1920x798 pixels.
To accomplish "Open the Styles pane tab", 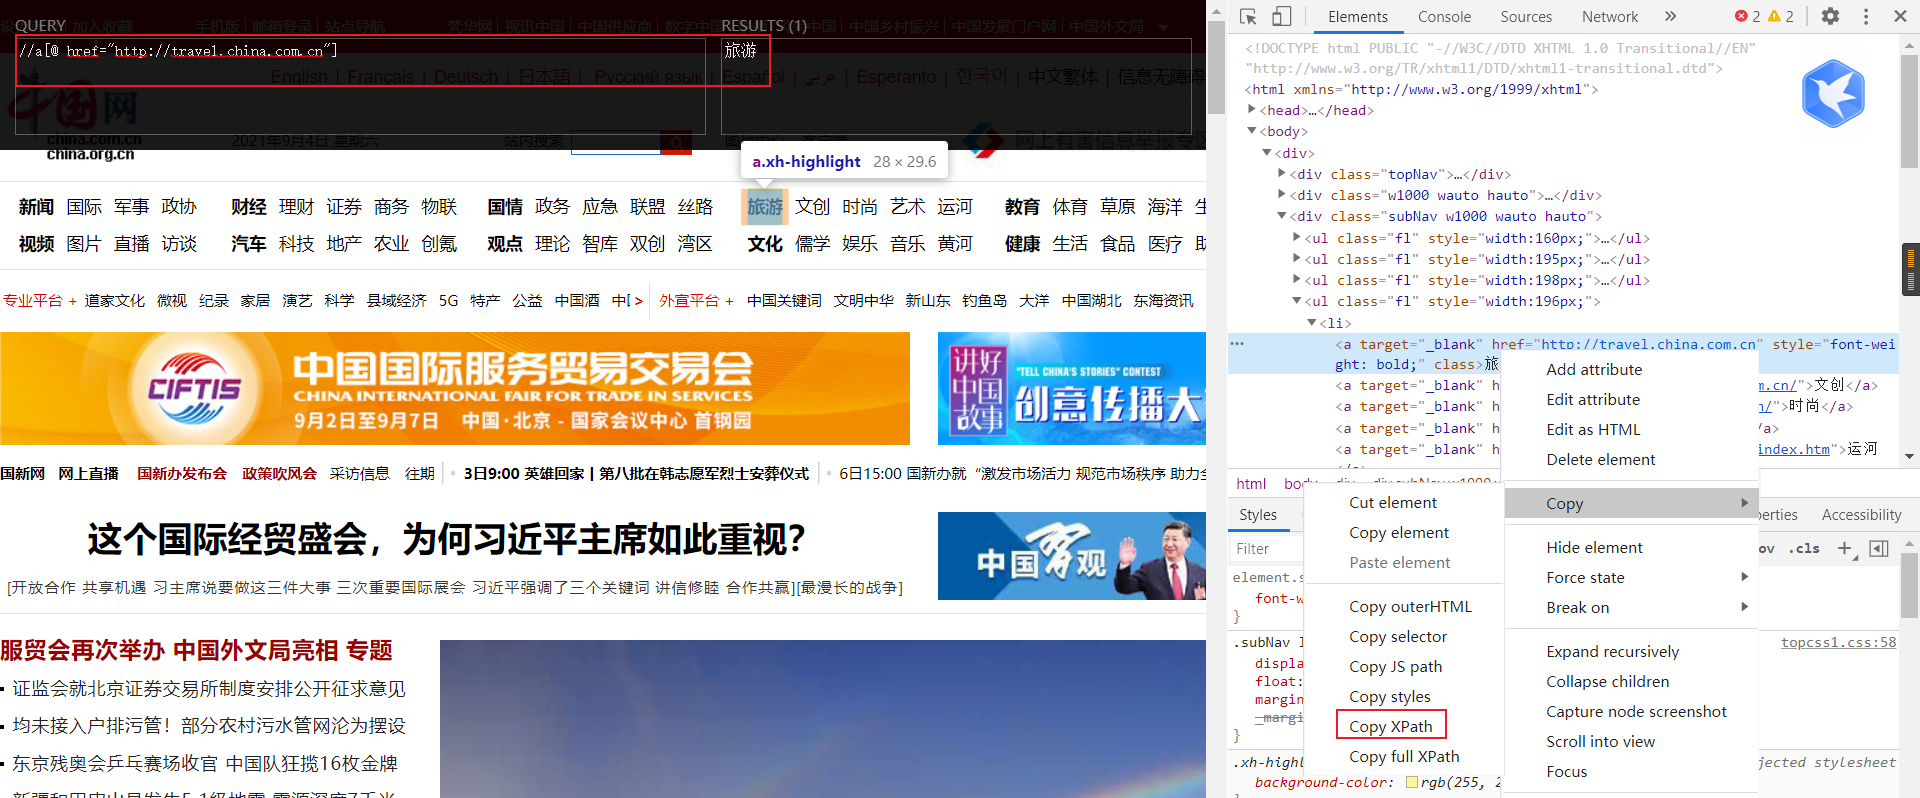I will (1258, 514).
